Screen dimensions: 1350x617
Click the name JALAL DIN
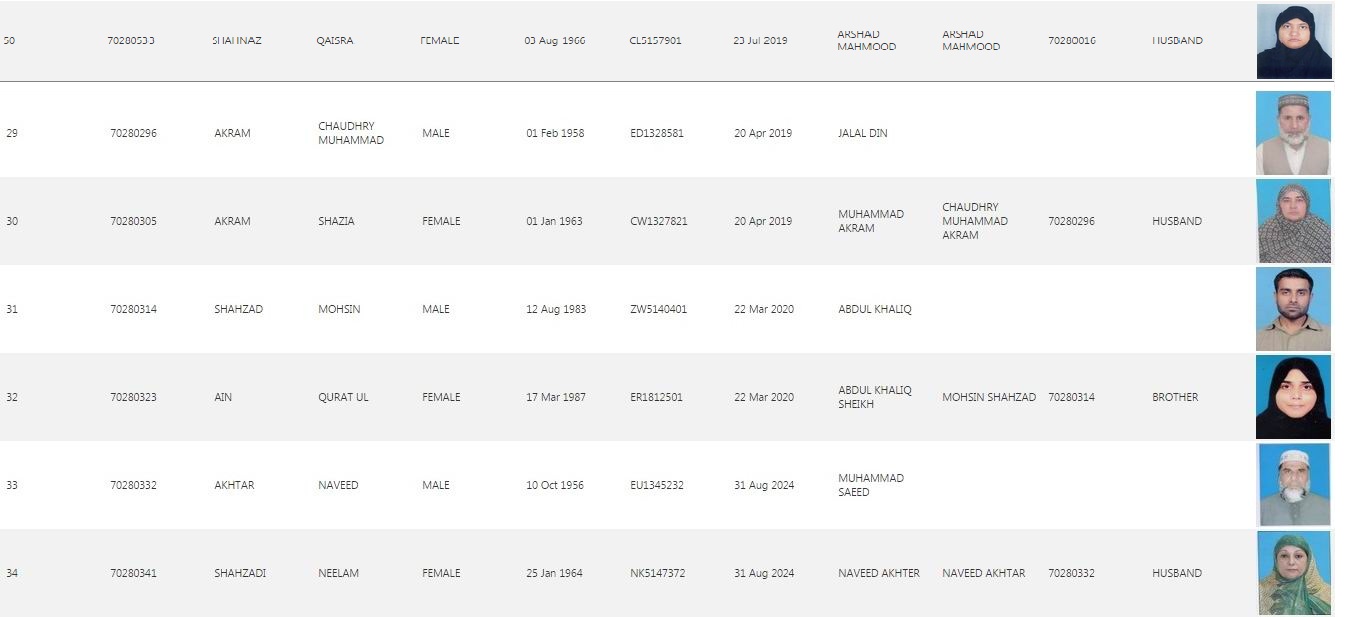[x=862, y=133]
